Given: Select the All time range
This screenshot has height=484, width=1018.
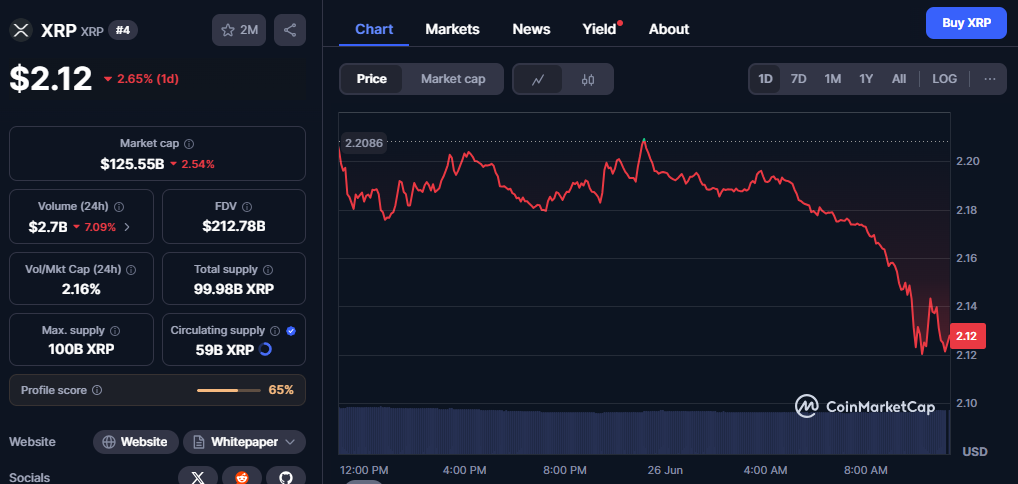Looking at the screenshot, I should click(x=899, y=79).
